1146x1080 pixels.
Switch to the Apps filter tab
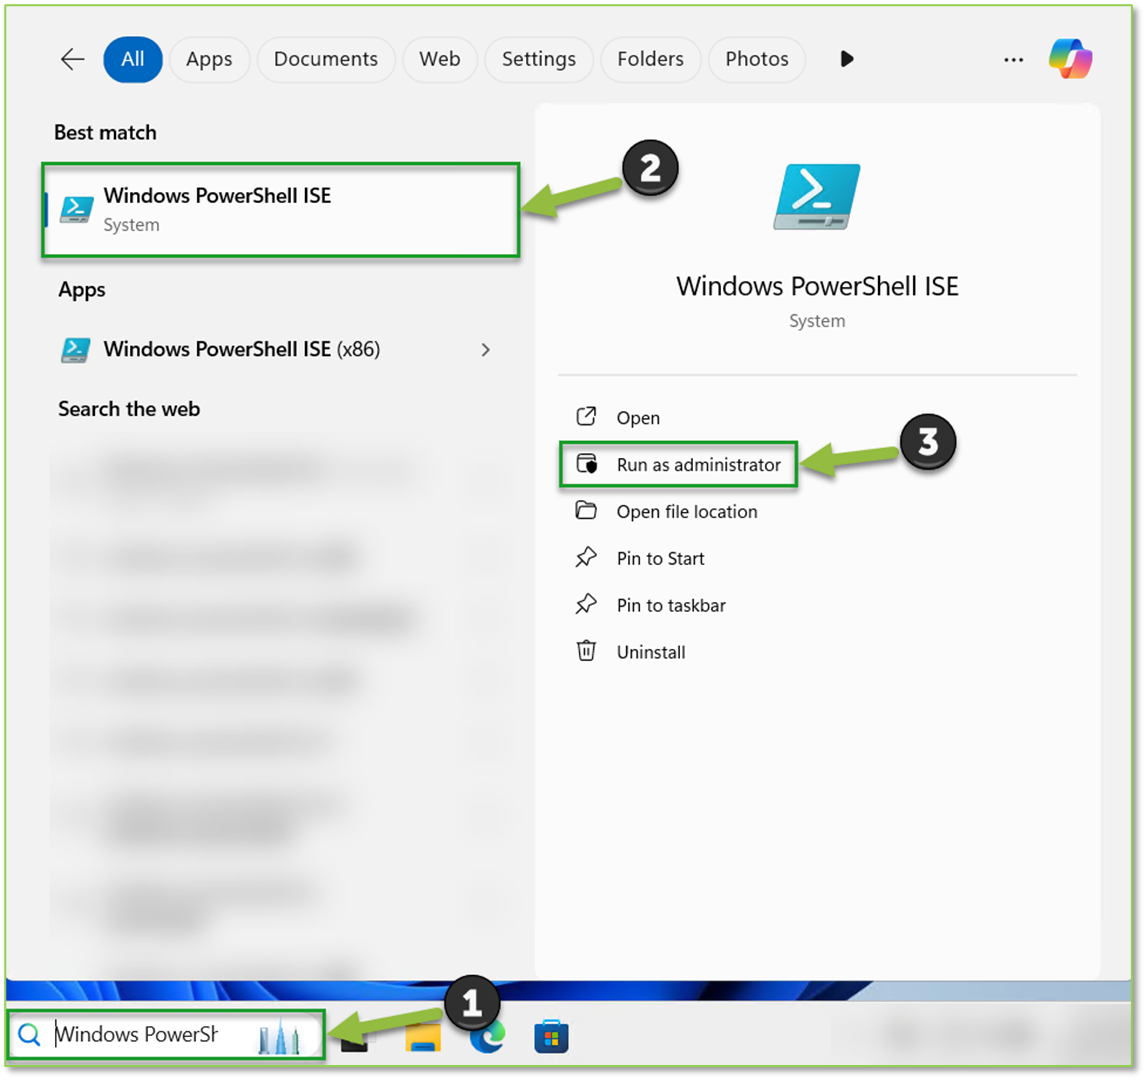point(209,59)
